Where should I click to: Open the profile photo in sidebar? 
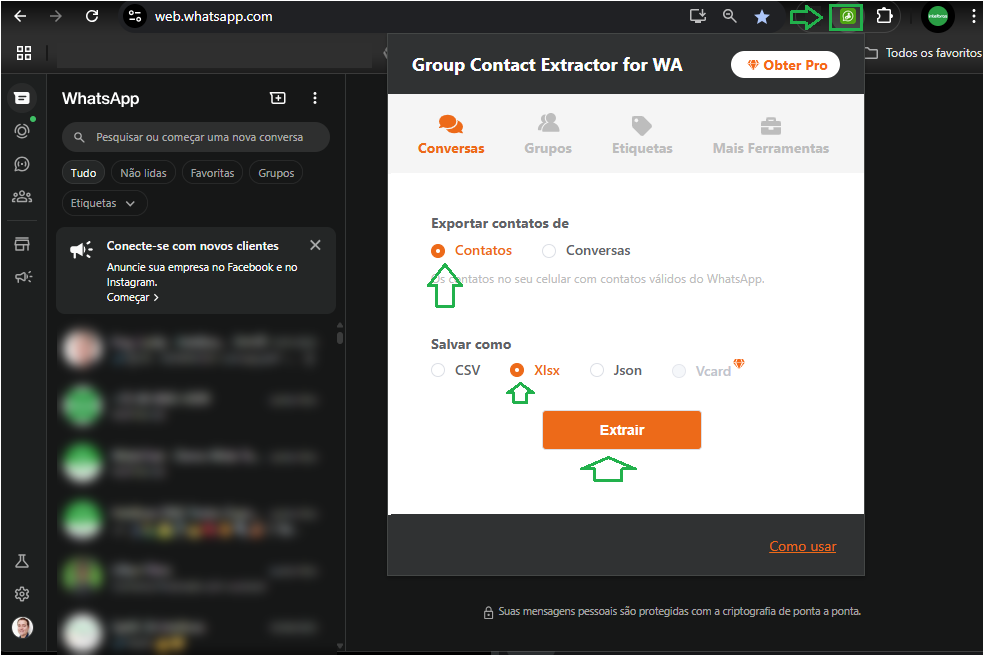coord(22,627)
